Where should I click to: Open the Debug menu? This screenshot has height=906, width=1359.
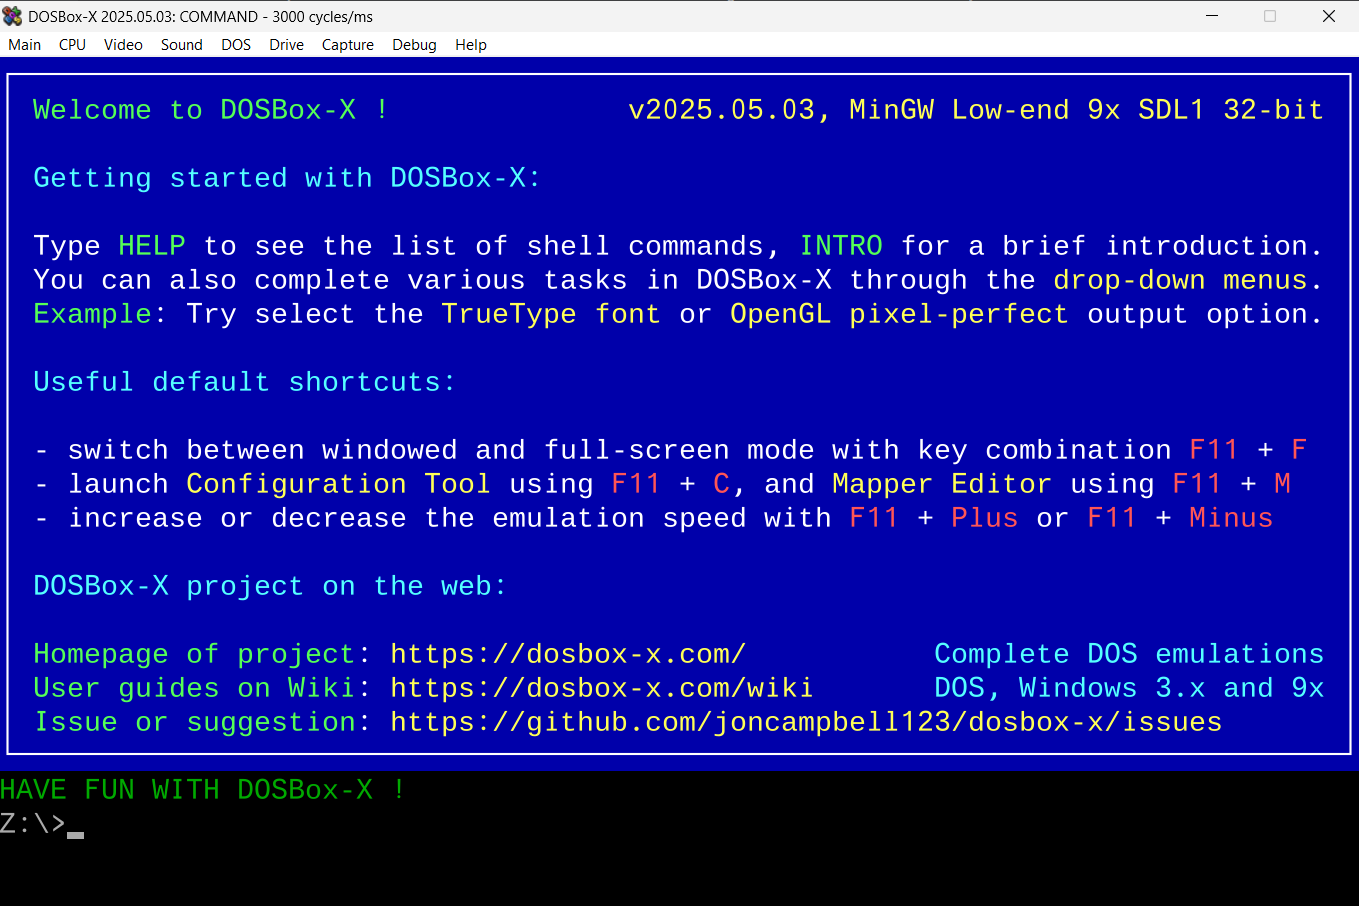click(413, 44)
